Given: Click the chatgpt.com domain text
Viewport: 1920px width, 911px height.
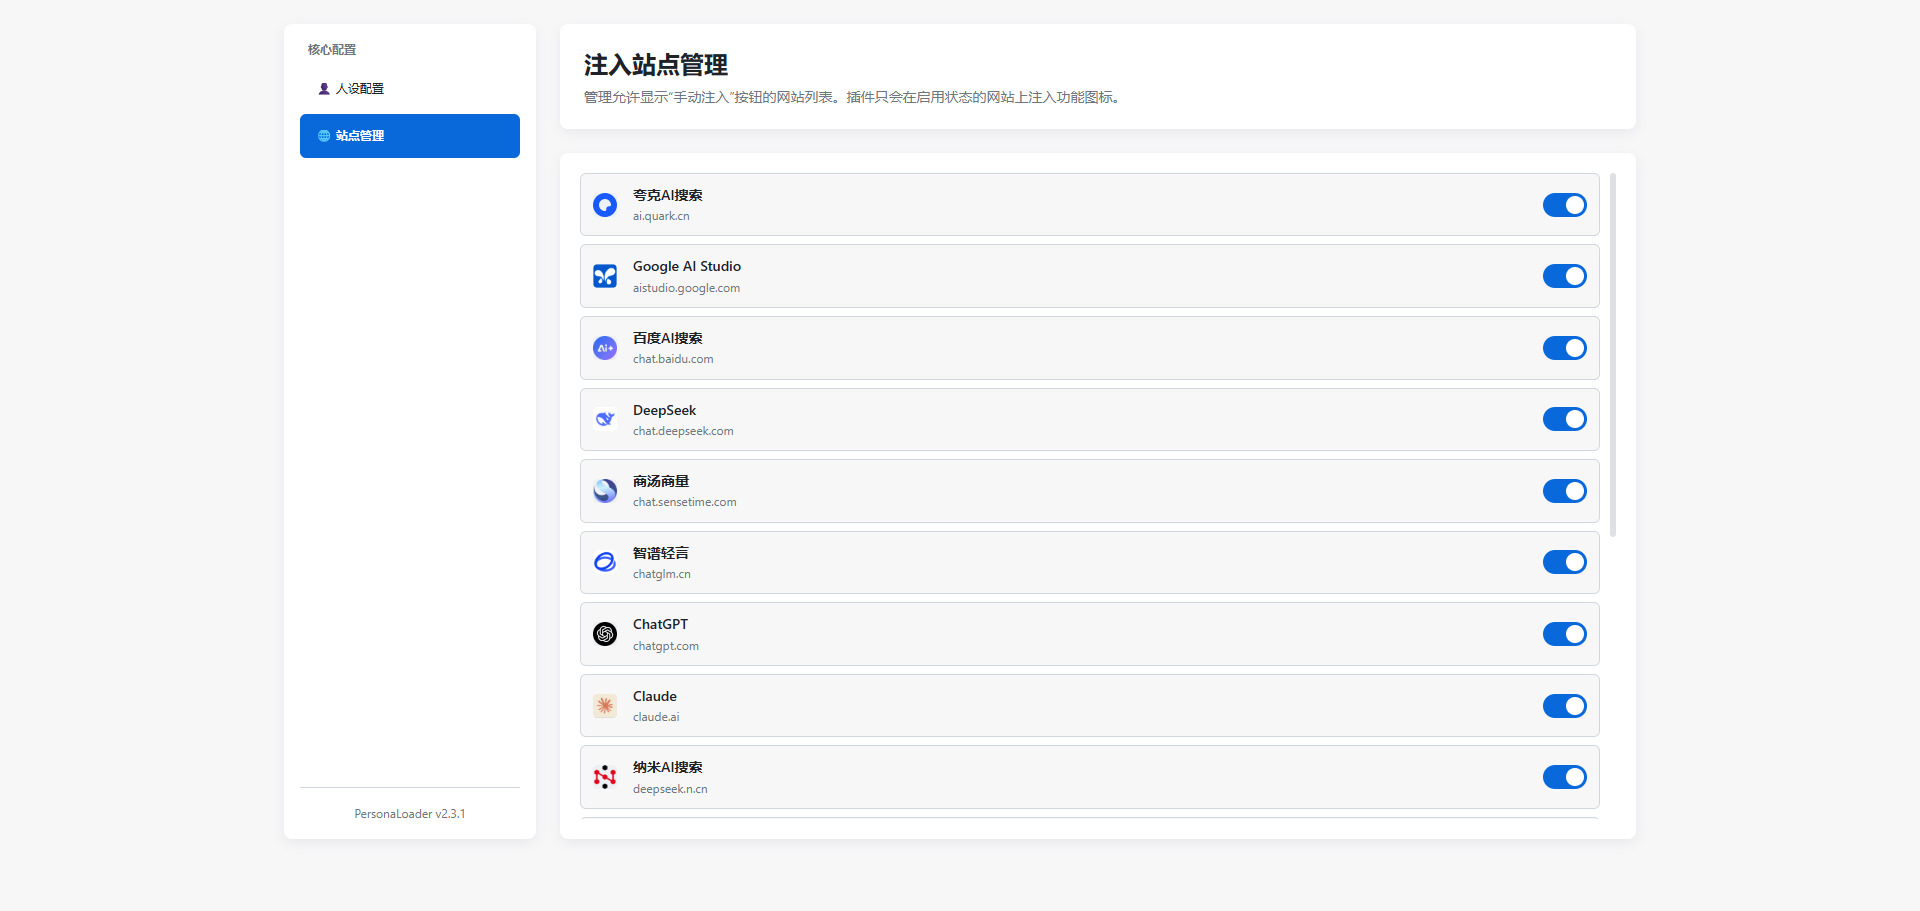Looking at the screenshot, I should (x=666, y=646).
